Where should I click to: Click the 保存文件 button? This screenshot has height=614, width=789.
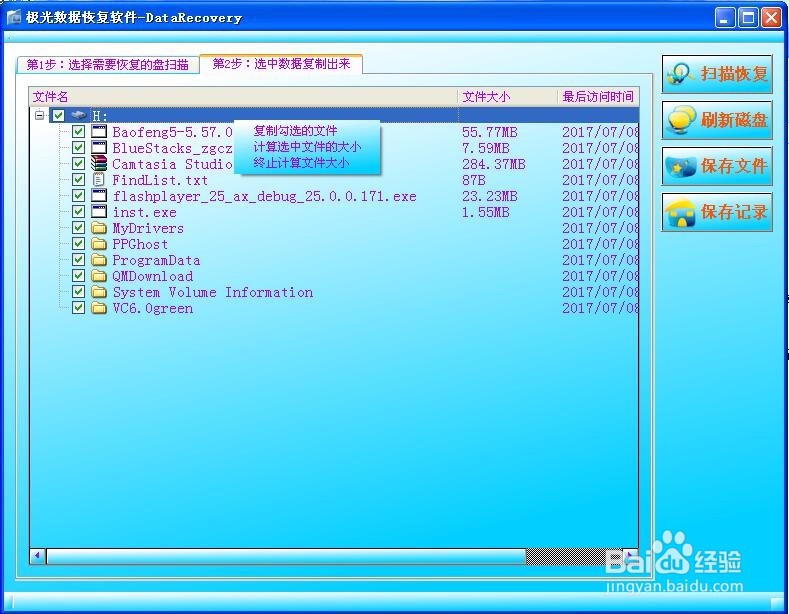coord(717,166)
